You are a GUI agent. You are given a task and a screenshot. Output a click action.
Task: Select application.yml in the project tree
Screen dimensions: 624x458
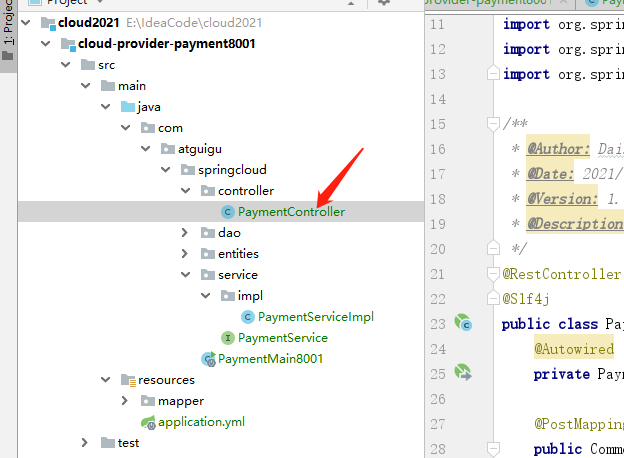[x=201, y=422]
